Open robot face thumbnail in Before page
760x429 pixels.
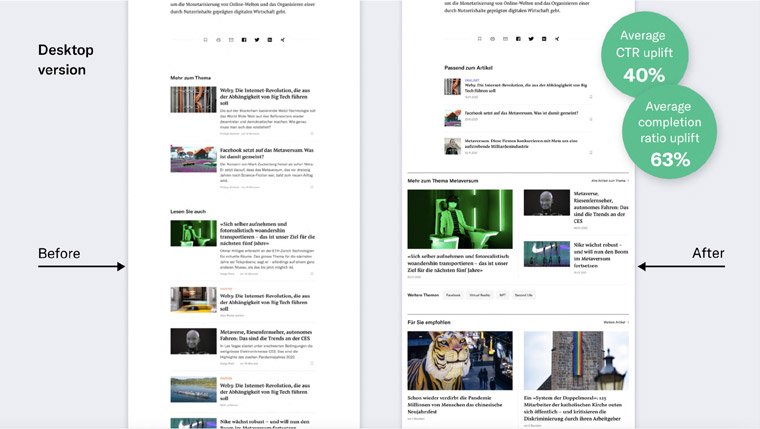tap(193, 341)
